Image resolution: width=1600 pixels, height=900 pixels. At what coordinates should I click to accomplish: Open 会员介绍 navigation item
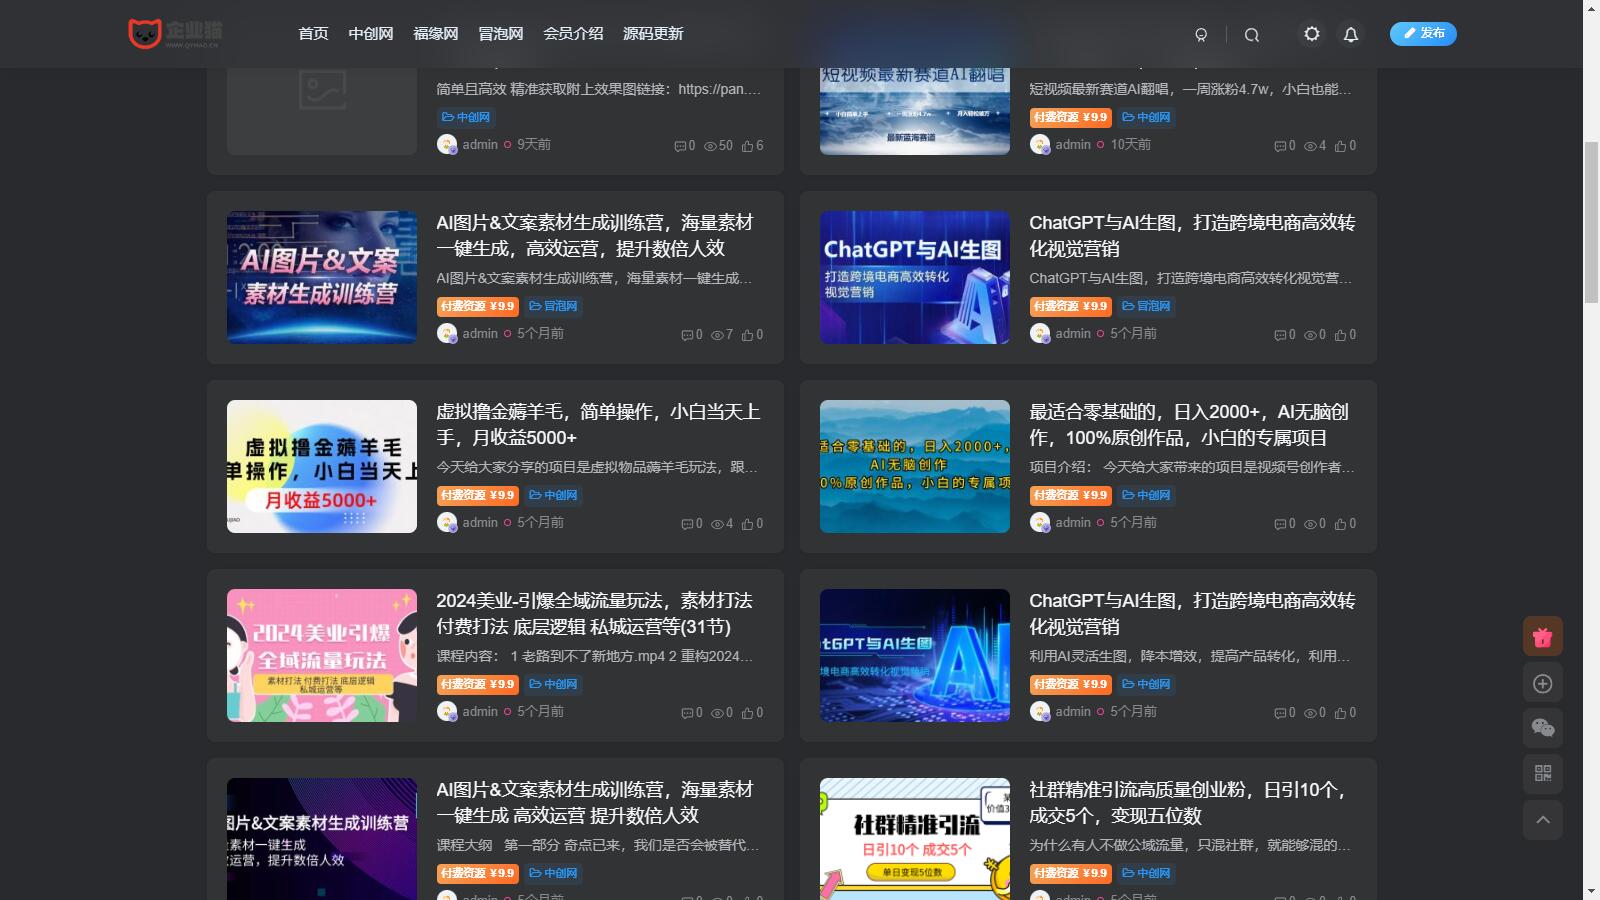coord(573,34)
